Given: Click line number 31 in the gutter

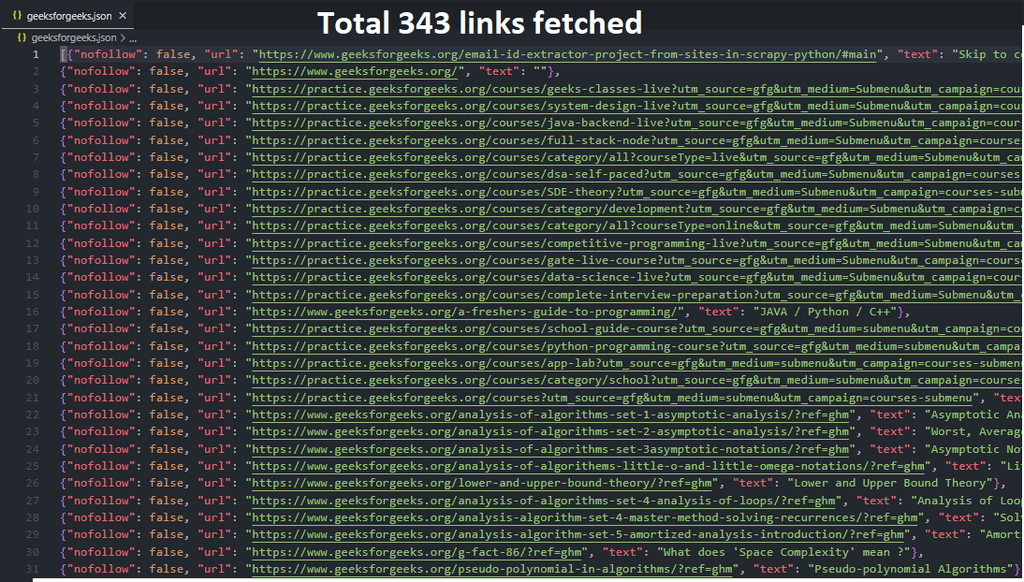Looking at the screenshot, I should click(x=33, y=569).
